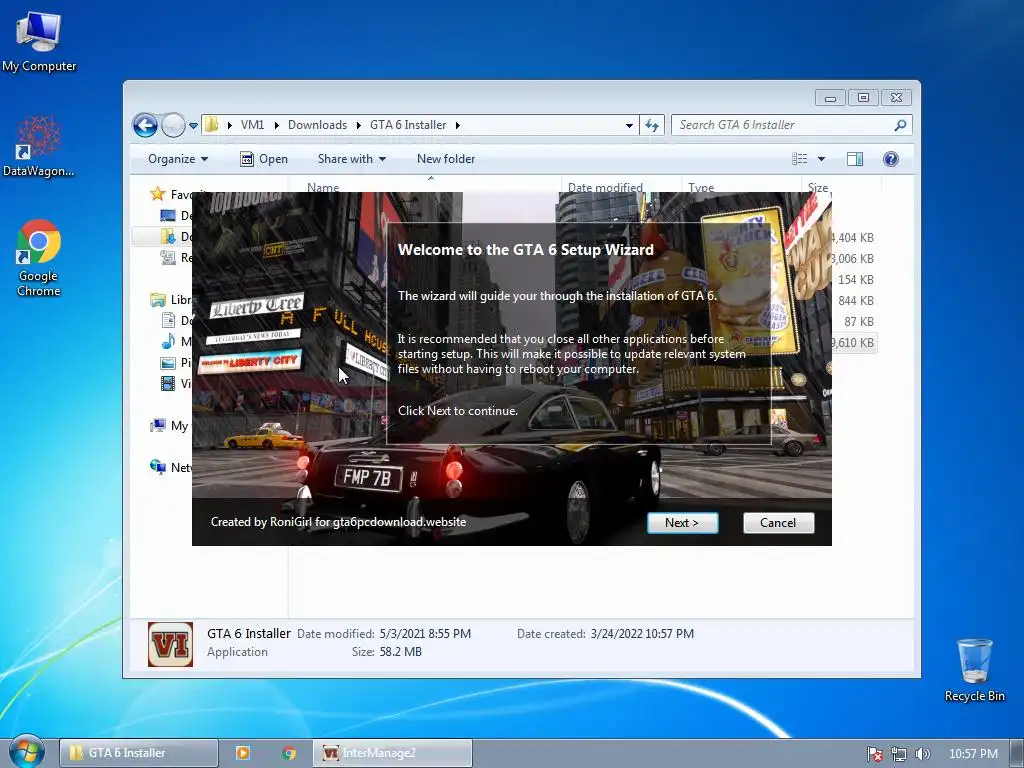The image size is (1024, 768).
Task: Click Open in the Explorer toolbar
Action: coord(264,159)
